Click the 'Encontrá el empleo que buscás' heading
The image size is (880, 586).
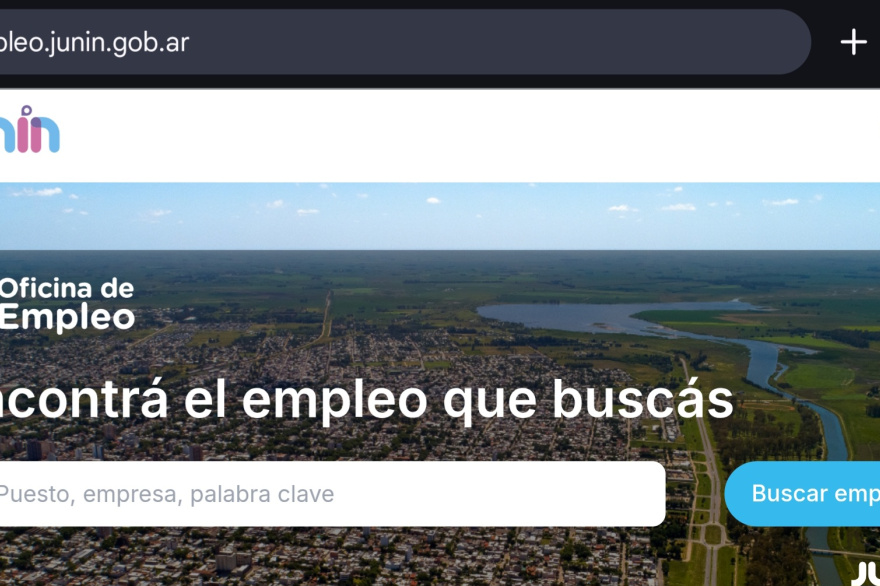pyautogui.click(x=366, y=400)
